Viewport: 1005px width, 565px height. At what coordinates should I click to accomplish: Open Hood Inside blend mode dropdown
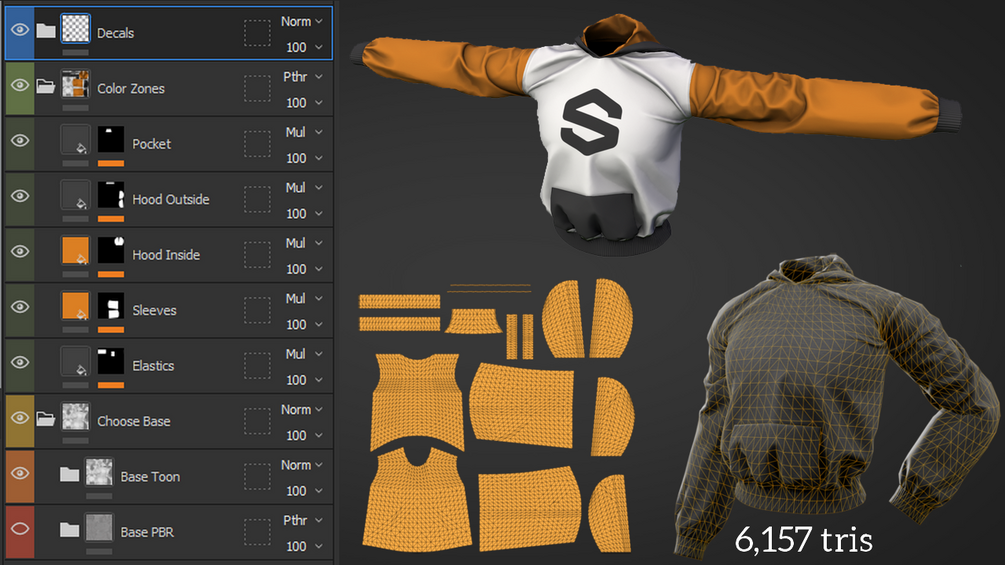(302, 243)
